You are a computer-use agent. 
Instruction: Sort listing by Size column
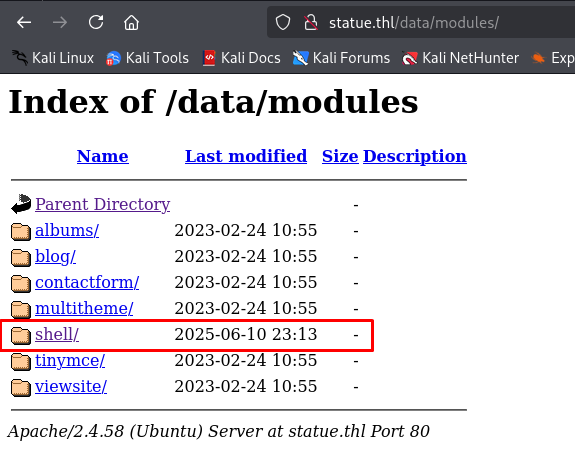click(340, 156)
